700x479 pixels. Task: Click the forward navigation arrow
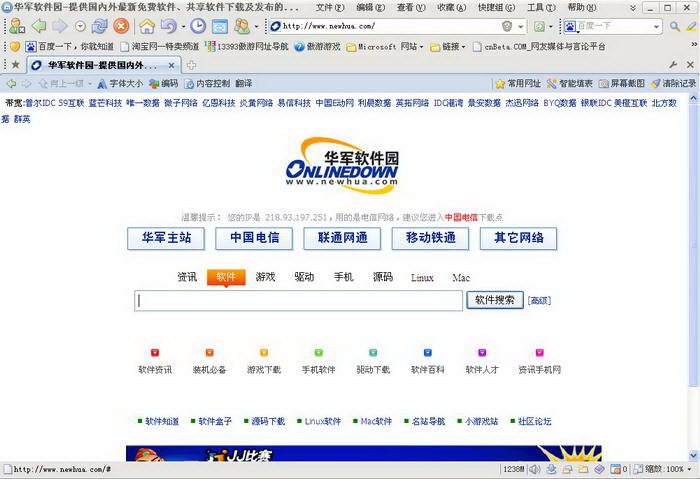click(x=59, y=26)
